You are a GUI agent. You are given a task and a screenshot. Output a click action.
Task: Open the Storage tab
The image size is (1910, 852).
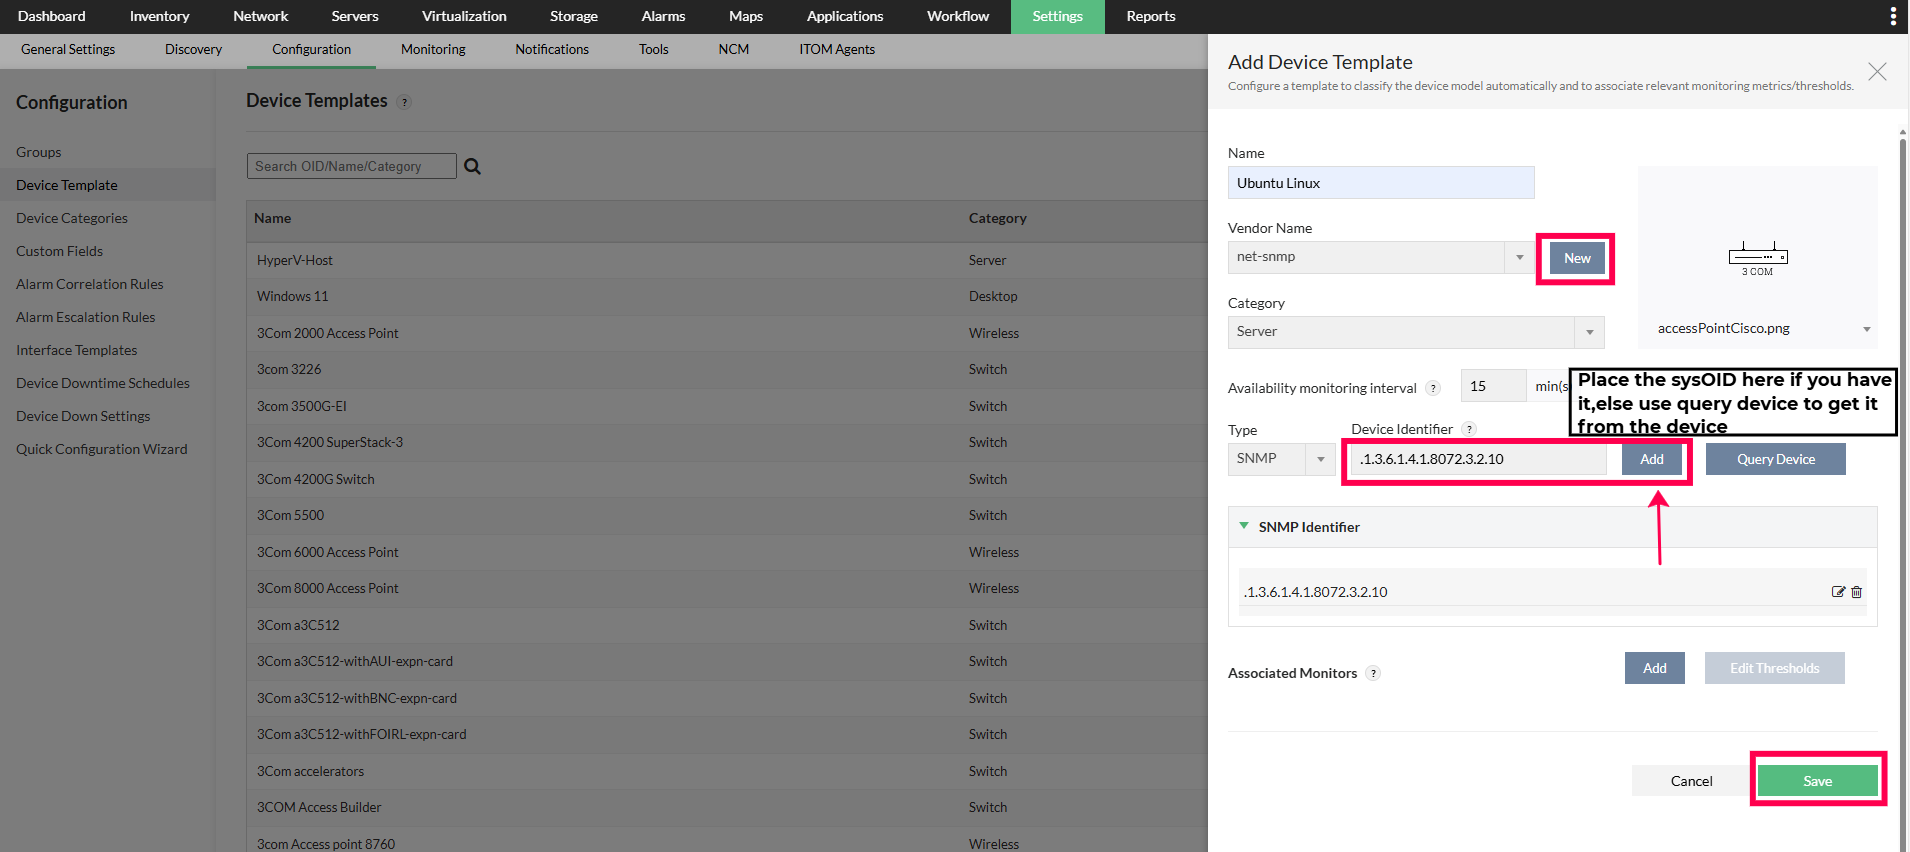click(574, 16)
